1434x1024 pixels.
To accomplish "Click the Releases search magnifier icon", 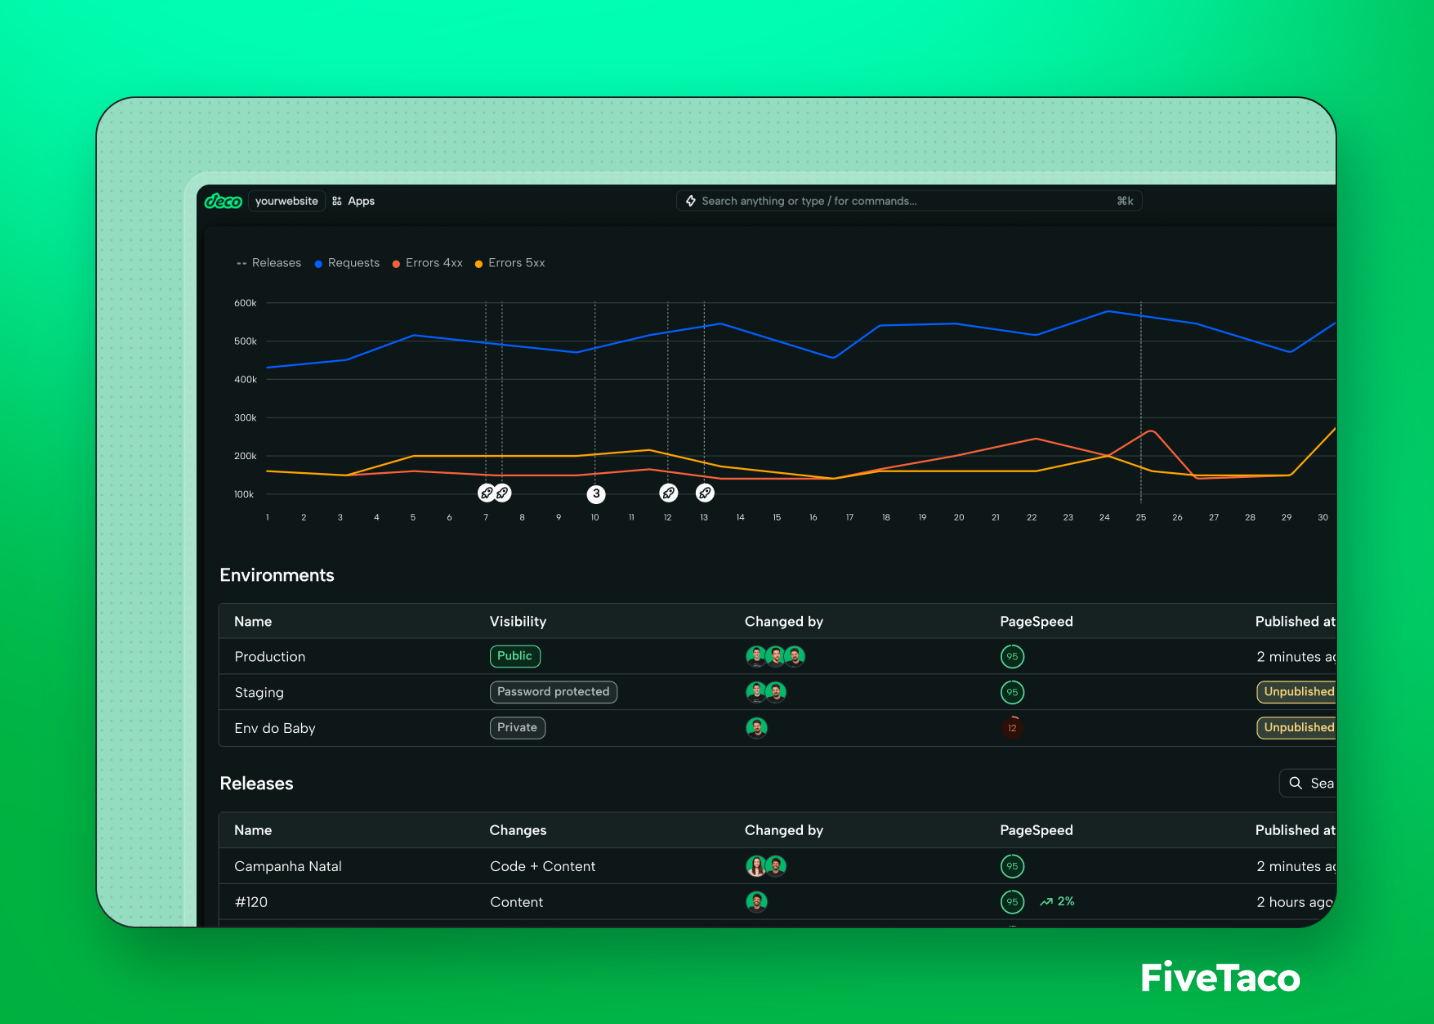I will [x=1295, y=783].
